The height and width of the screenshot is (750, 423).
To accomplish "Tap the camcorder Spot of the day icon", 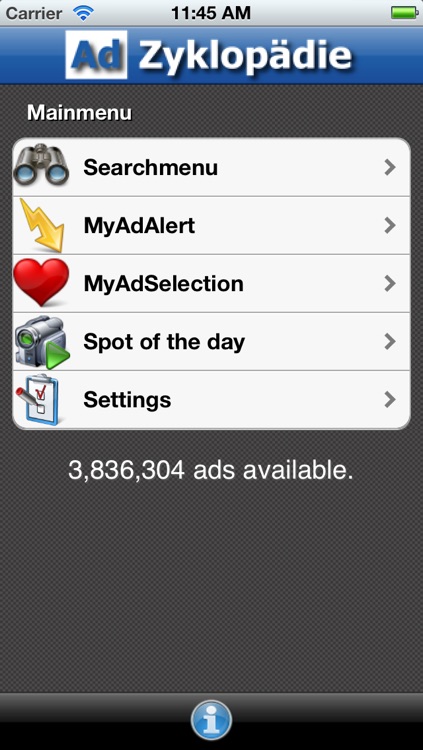I will tap(42, 342).
